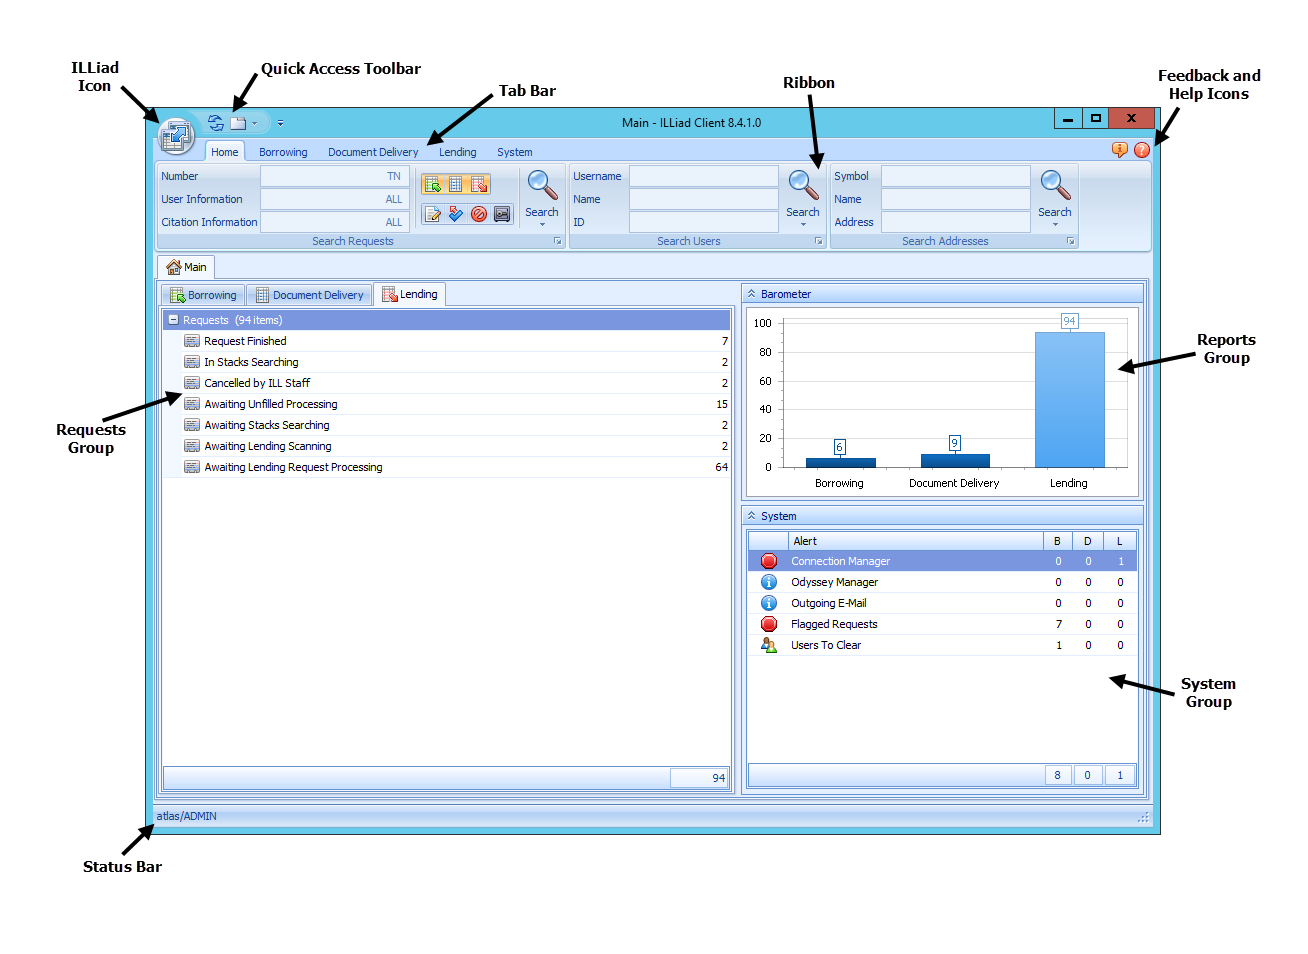This screenshot has width=1308, height=954.
Task: Click the green import table icon
Action: (x=432, y=184)
